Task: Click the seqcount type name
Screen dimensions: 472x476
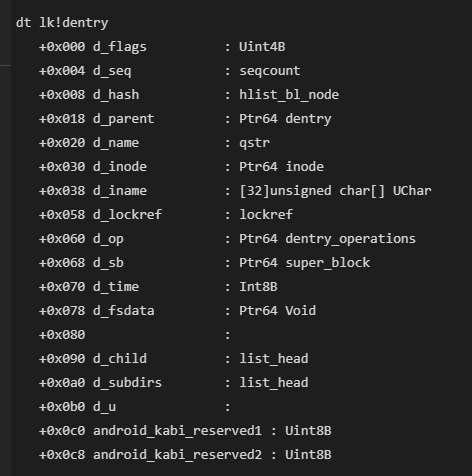Action: pyautogui.click(x=270, y=71)
